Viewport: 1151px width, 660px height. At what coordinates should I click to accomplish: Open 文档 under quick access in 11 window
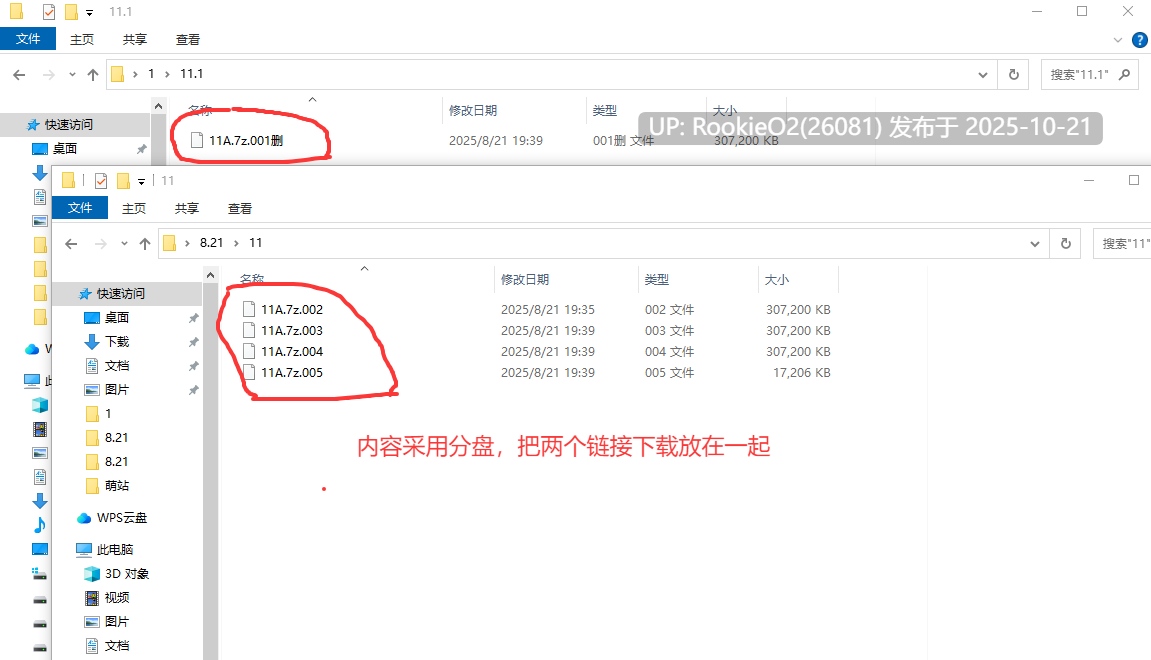point(117,366)
